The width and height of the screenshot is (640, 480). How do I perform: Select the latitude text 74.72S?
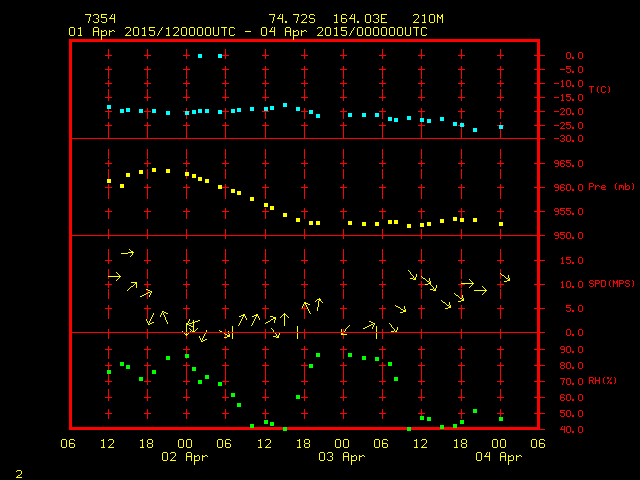pos(292,19)
